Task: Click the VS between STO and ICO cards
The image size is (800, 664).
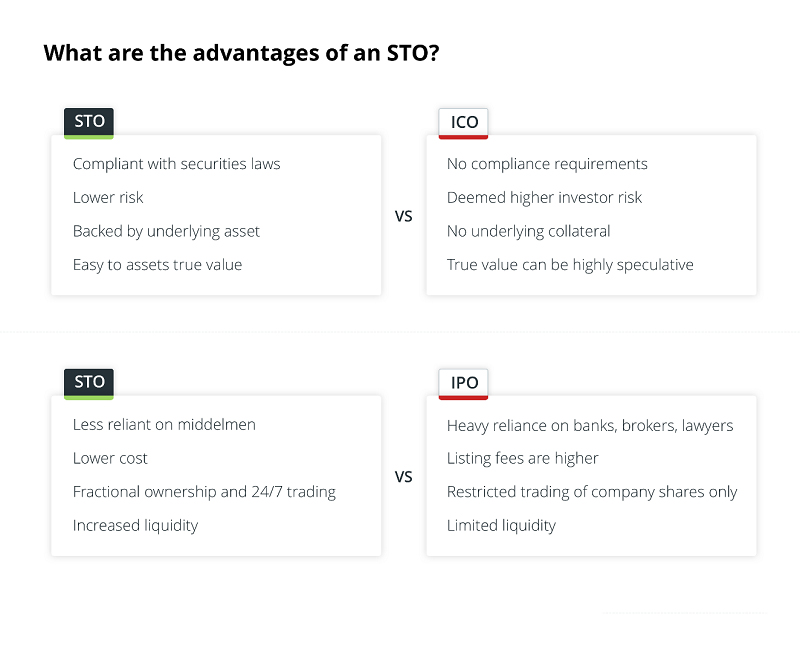Action: [404, 216]
